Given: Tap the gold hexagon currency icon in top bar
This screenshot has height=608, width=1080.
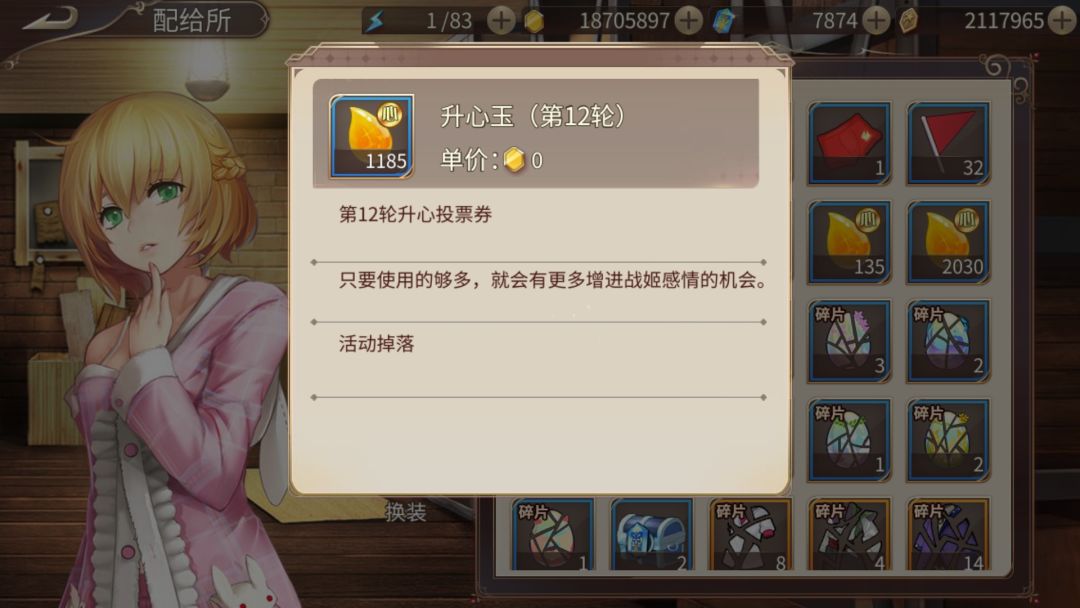Looking at the screenshot, I should click(x=534, y=21).
